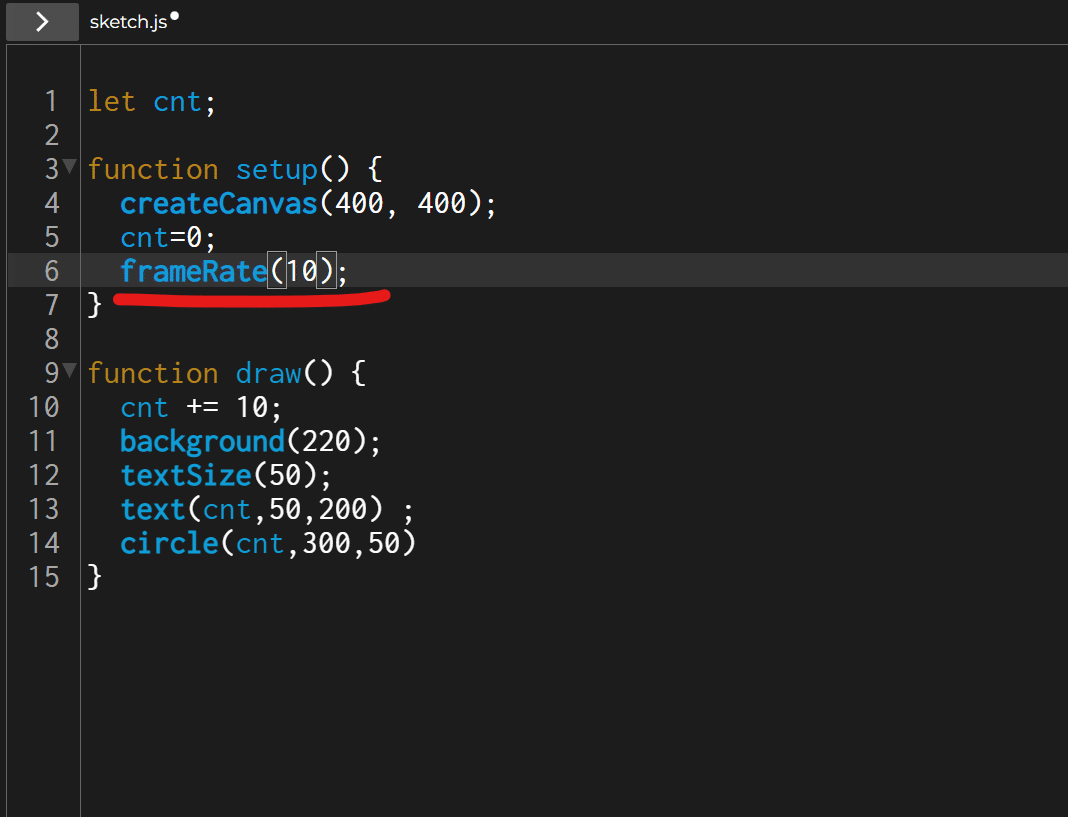The height and width of the screenshot is (817, 1068).
Task: Collapse the setup function fold arrow
Action: point(69,165)
